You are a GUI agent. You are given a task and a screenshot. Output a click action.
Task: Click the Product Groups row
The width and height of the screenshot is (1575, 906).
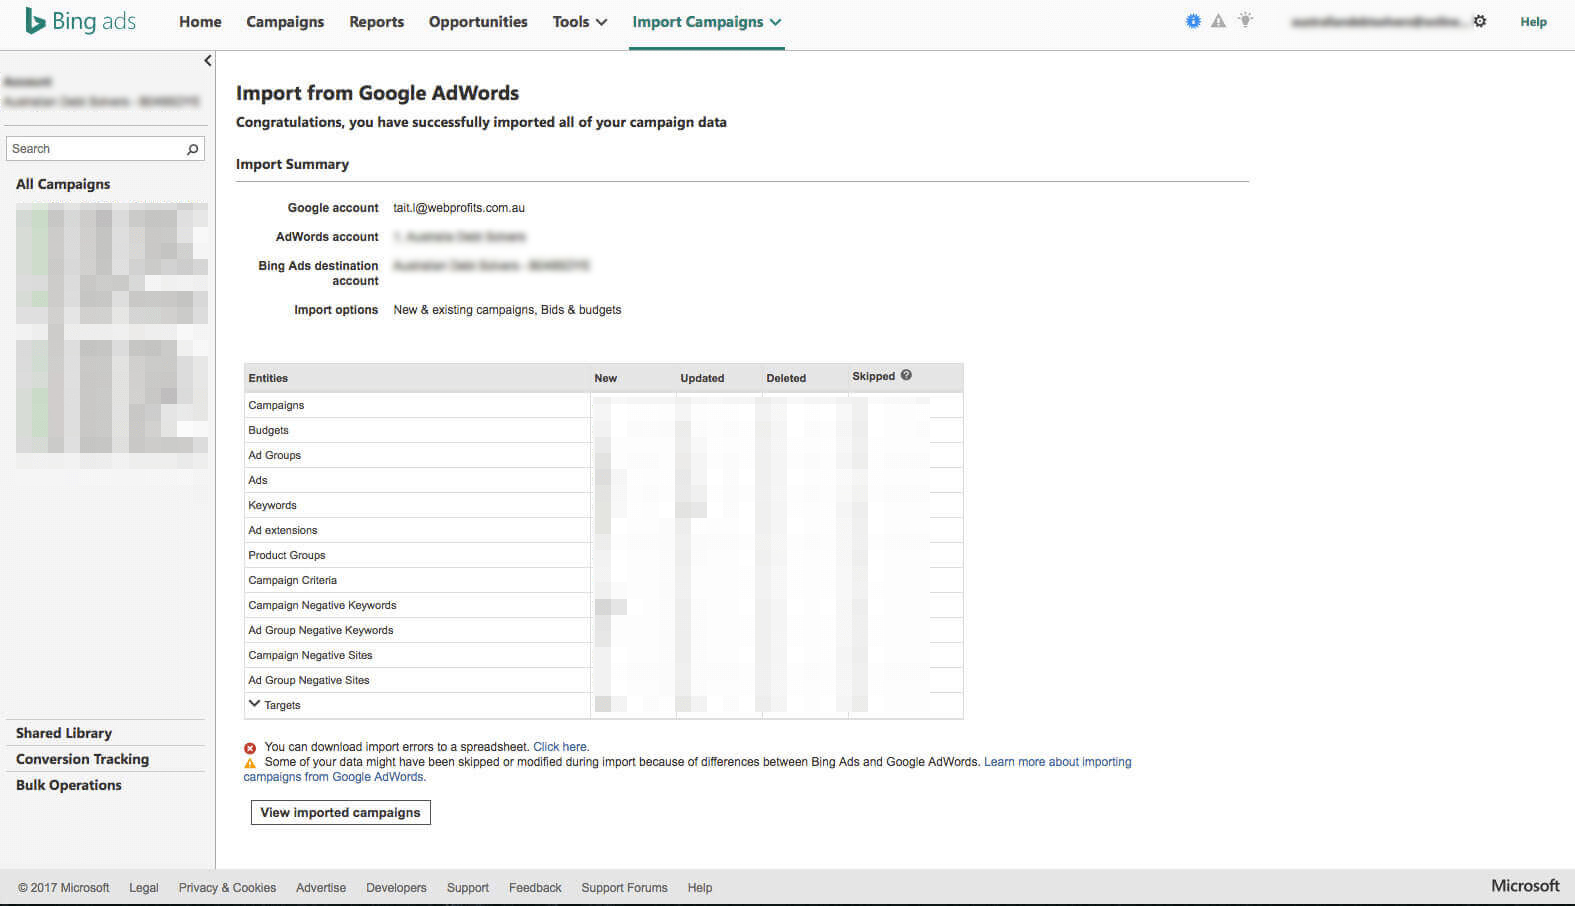(x=603, y=555)
